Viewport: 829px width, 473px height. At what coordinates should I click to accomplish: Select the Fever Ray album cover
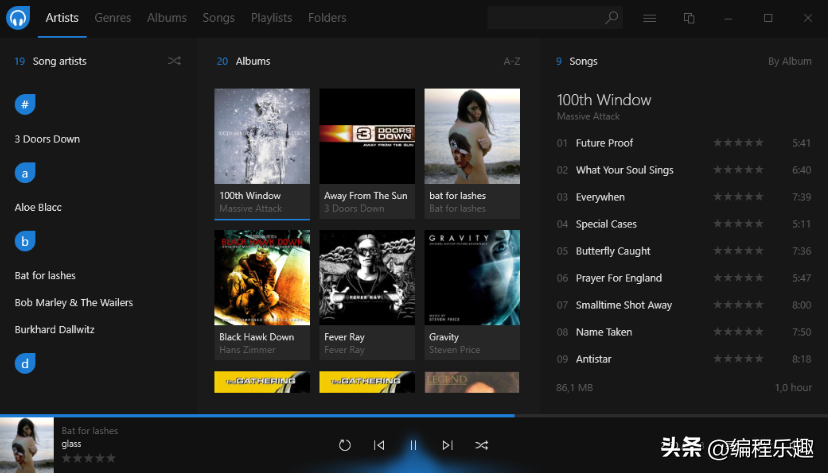pos(367,277)
